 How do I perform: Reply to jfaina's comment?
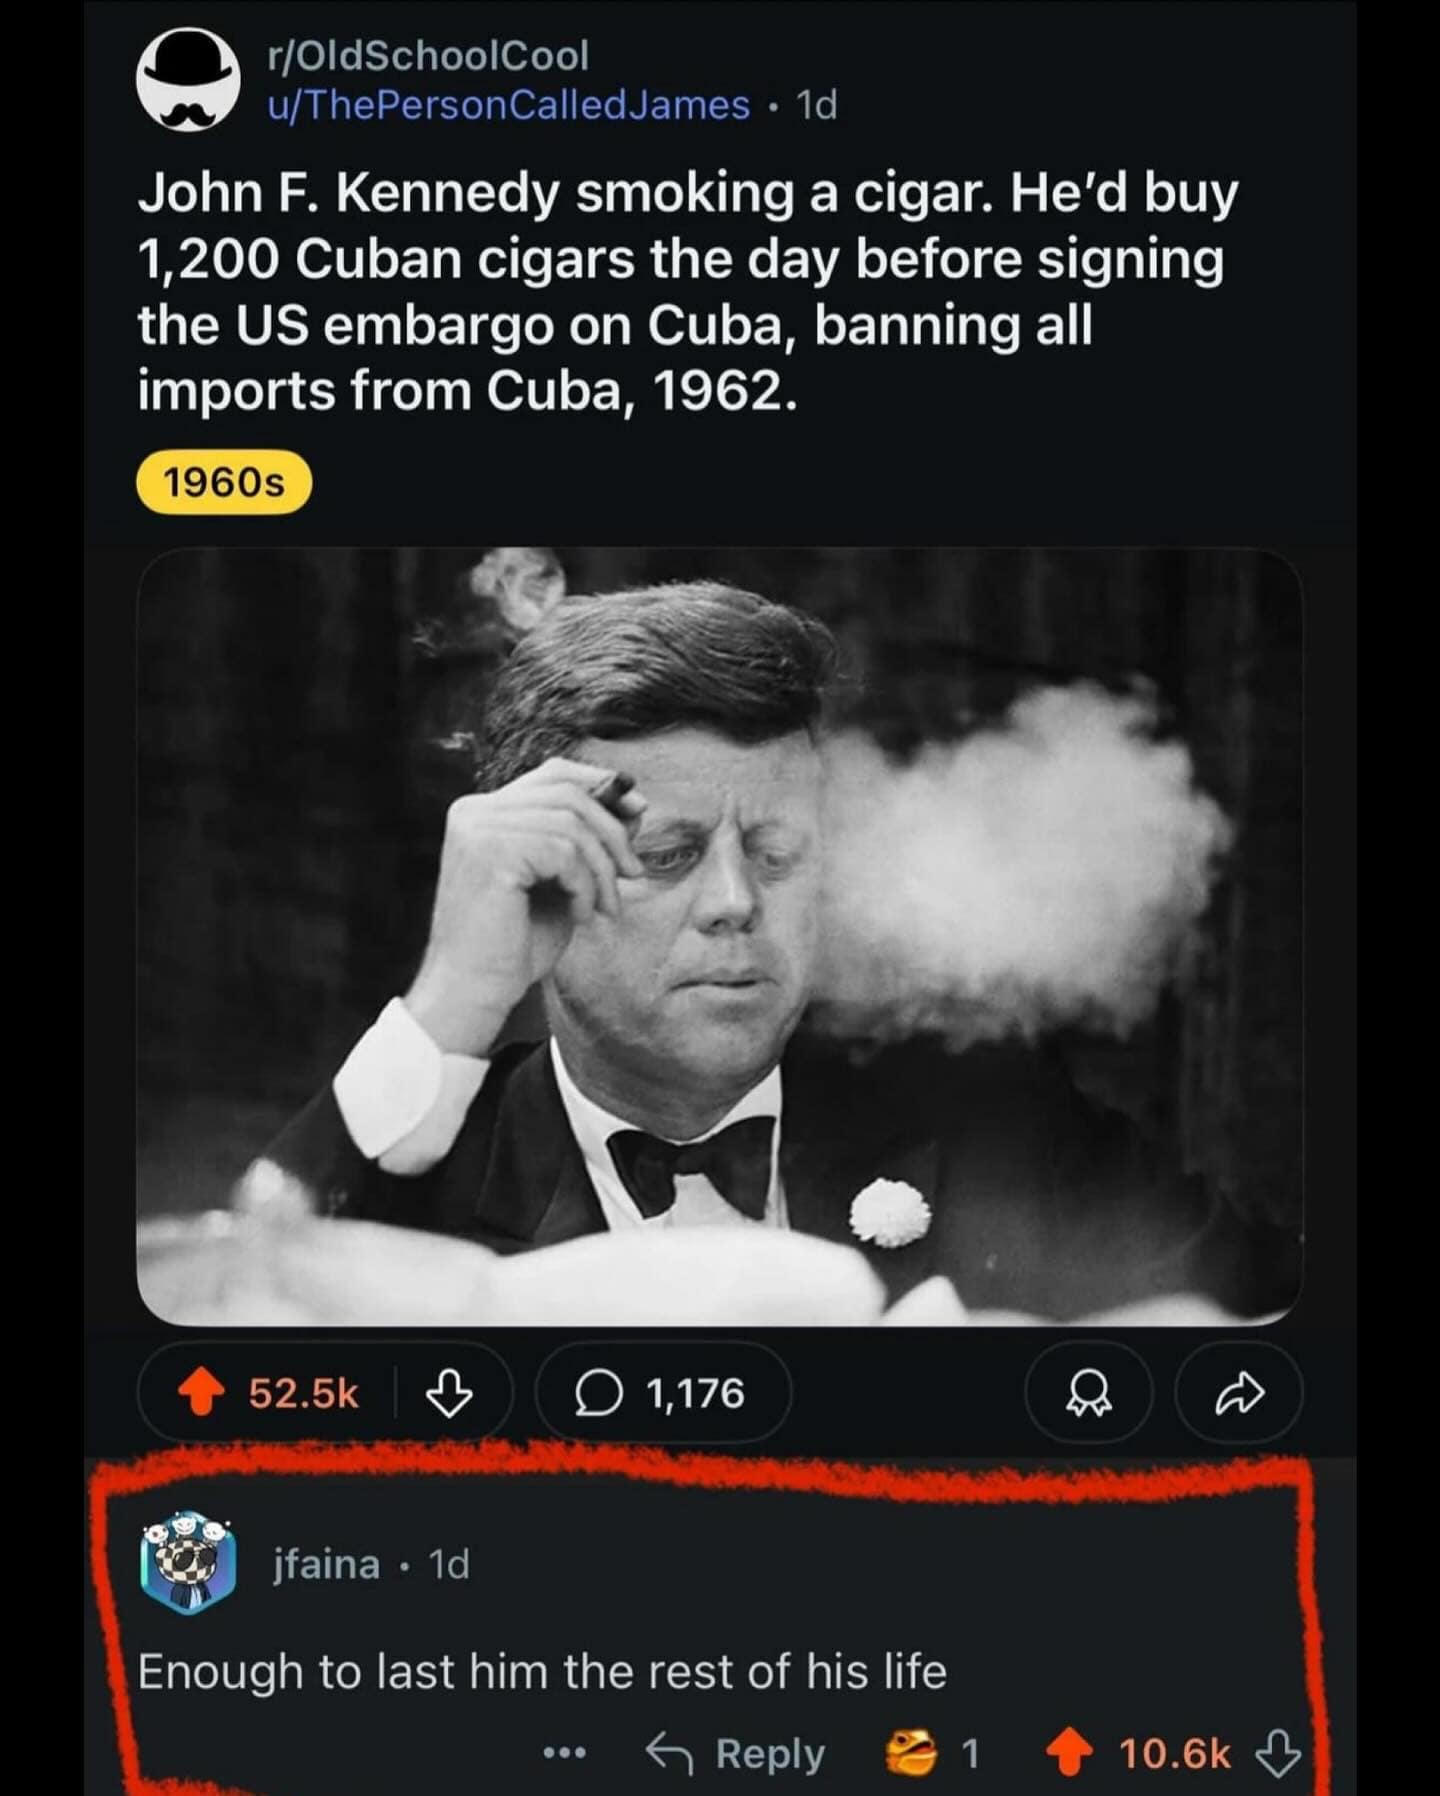[736, 1753]
